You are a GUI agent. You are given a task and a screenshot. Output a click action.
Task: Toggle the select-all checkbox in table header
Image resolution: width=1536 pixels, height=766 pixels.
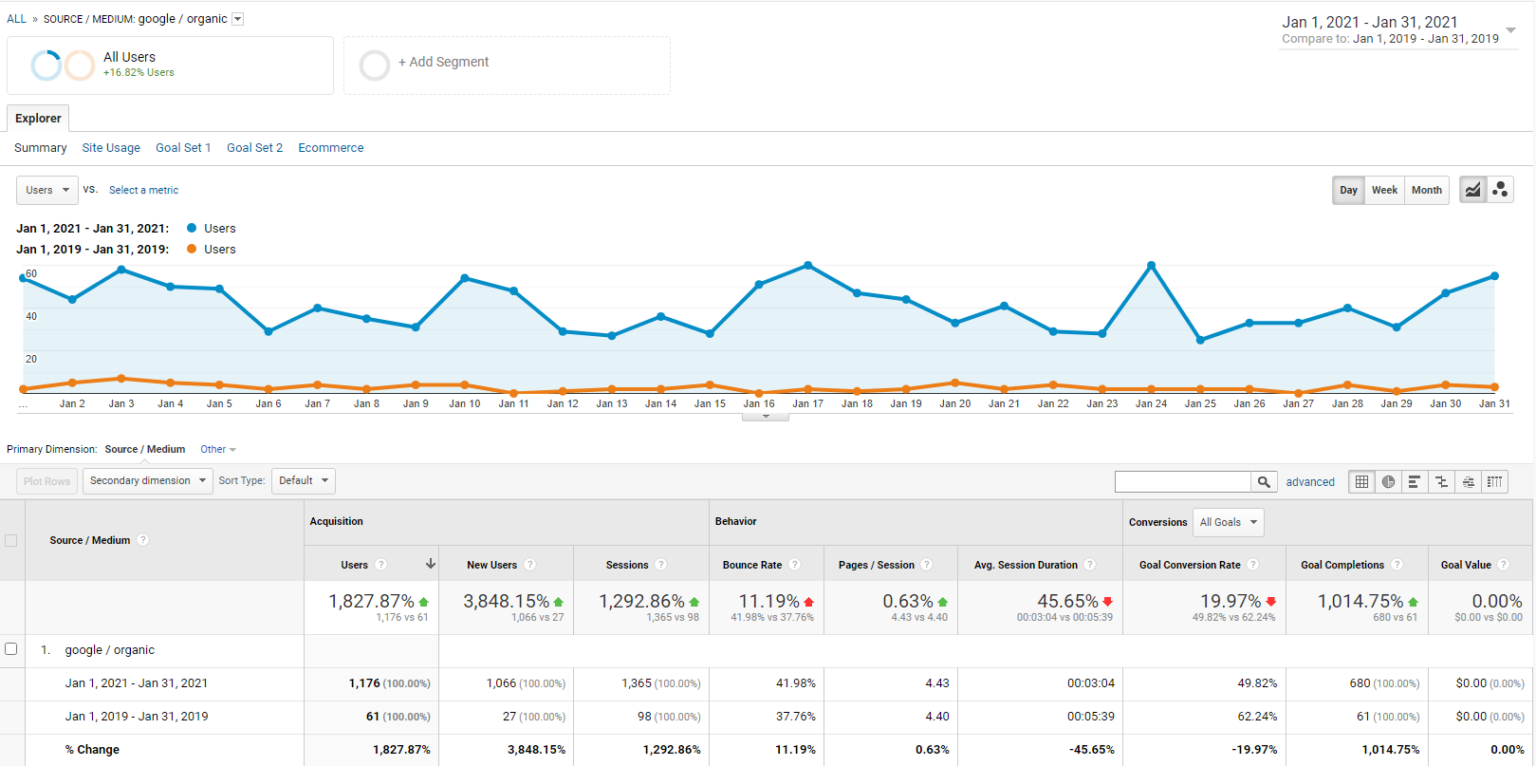tap(11, 540)
